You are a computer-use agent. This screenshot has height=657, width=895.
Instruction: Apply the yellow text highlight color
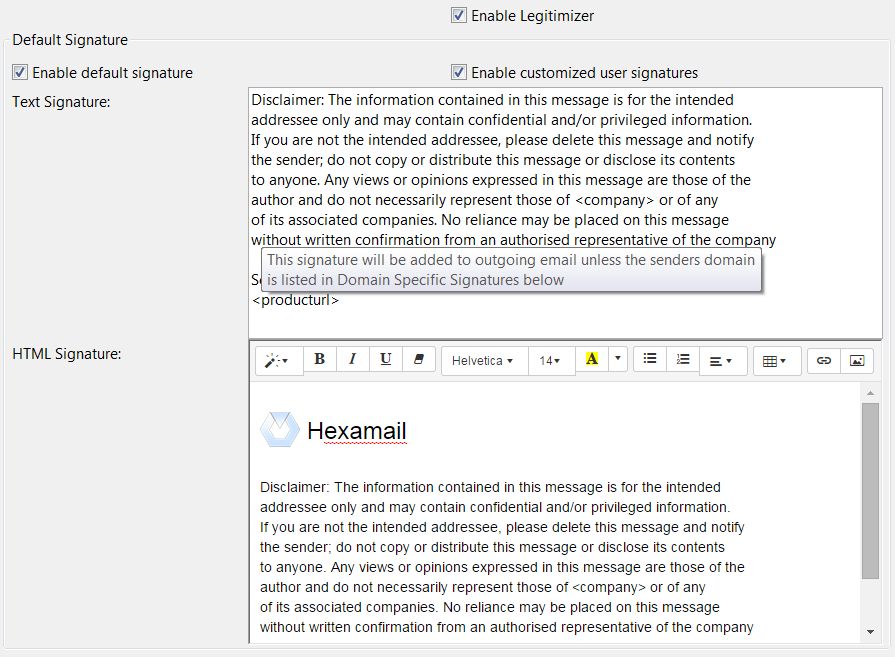pyautogui.click(x=591, y=360)
